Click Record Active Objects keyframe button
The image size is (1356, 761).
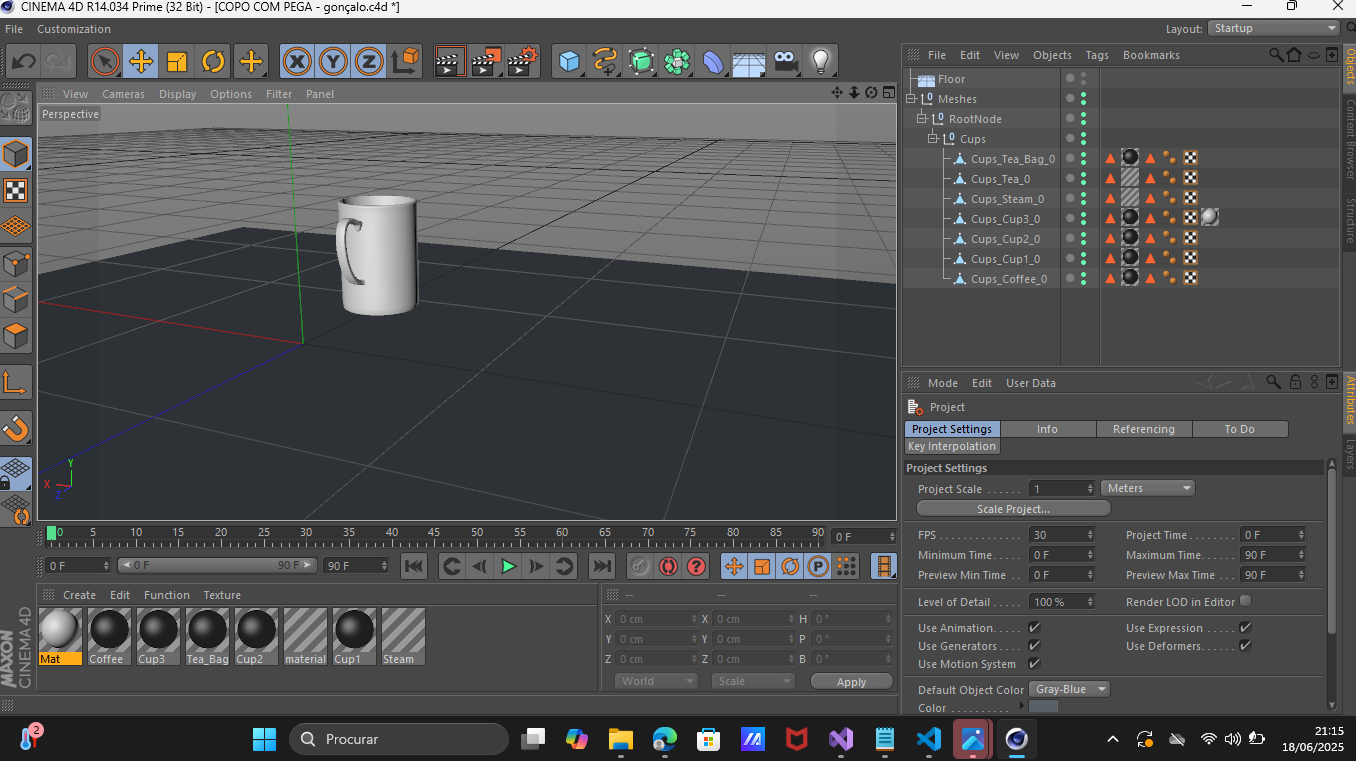(x=641, y=566)
